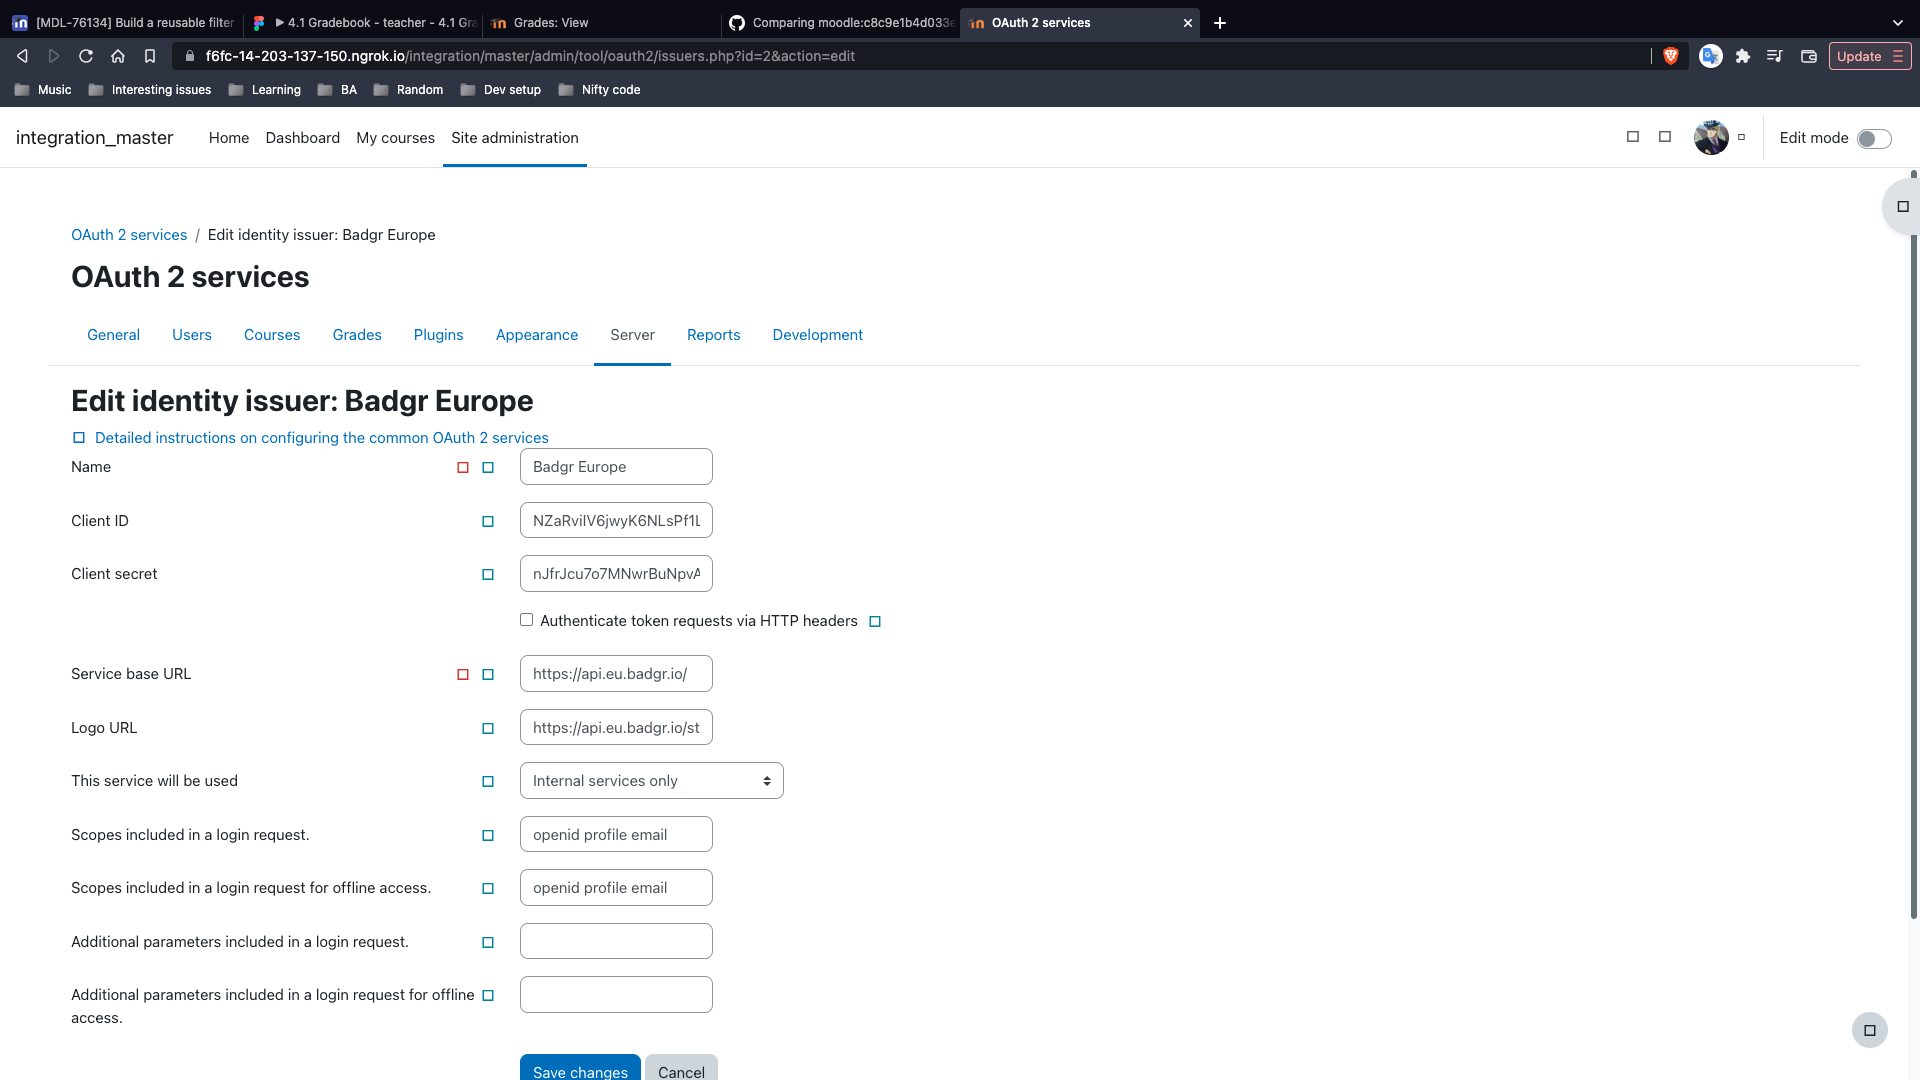
Task: Open notifications icon in Moodle header
Action: coord(1633,137)
